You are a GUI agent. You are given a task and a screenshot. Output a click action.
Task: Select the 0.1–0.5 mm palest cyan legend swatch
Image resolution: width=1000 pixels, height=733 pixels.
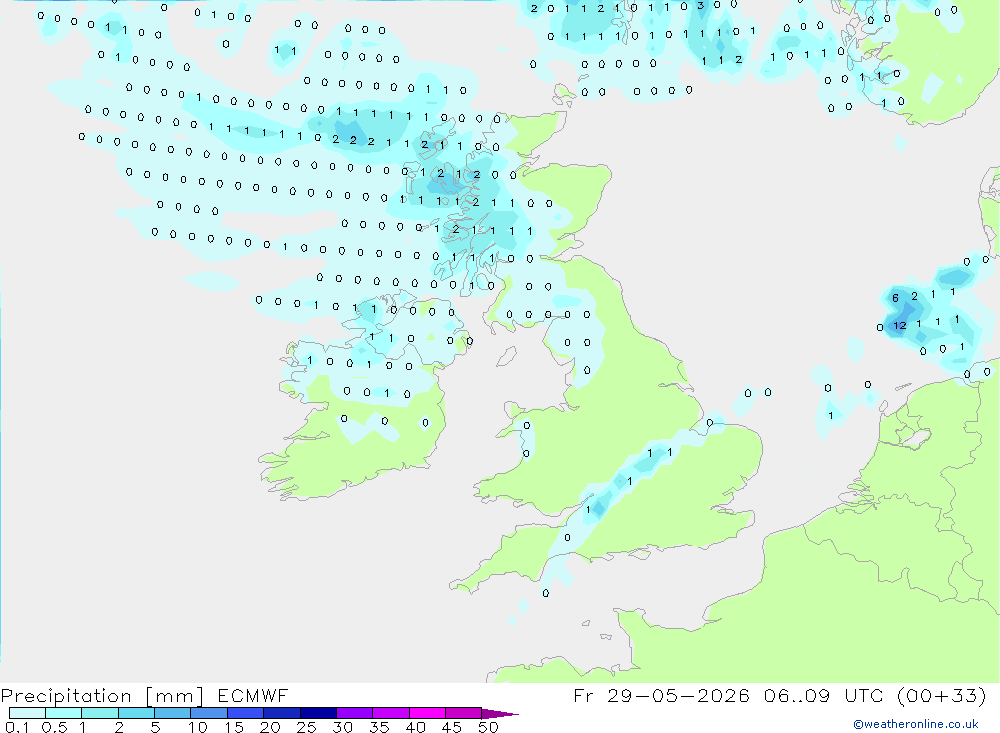pos(27,713)
